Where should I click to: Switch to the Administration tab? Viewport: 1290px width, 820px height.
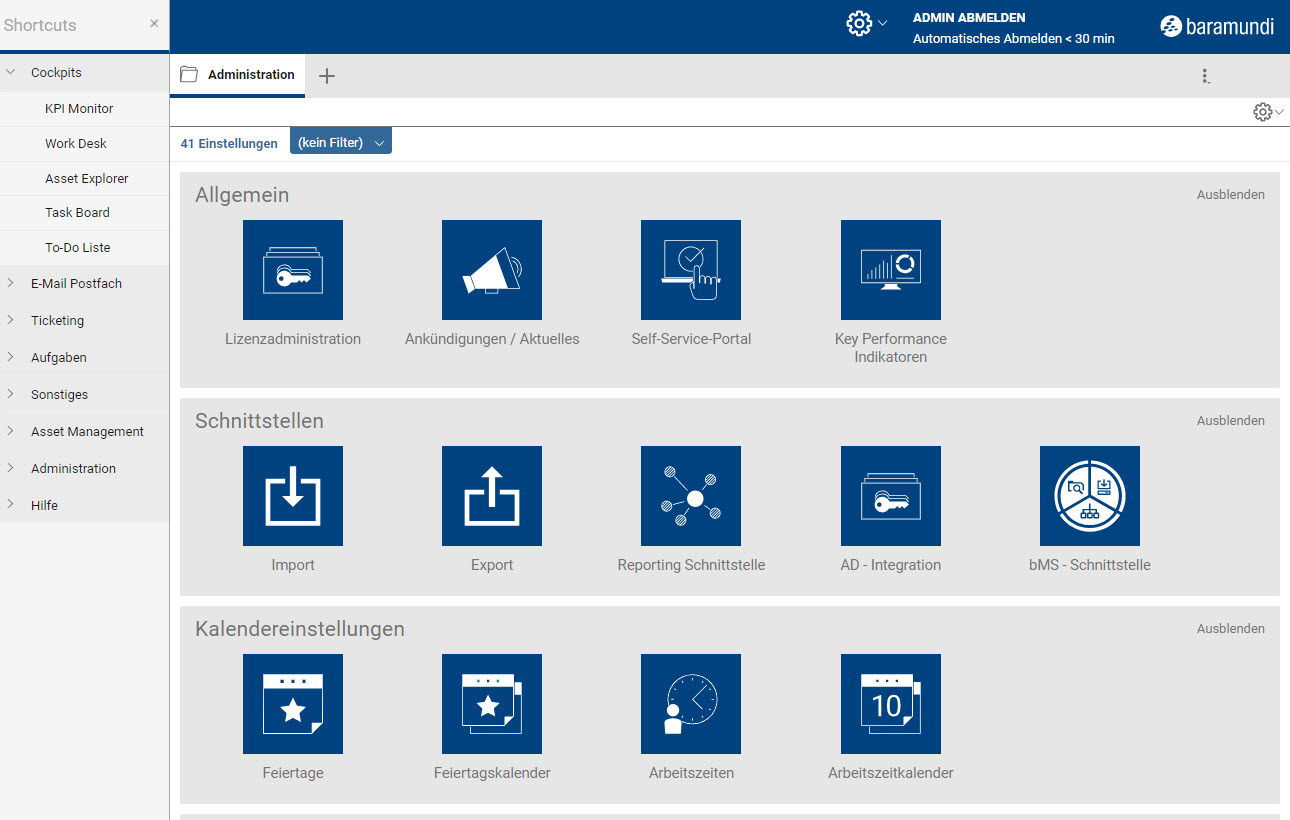pyautogui.click(x=250, y=75)
